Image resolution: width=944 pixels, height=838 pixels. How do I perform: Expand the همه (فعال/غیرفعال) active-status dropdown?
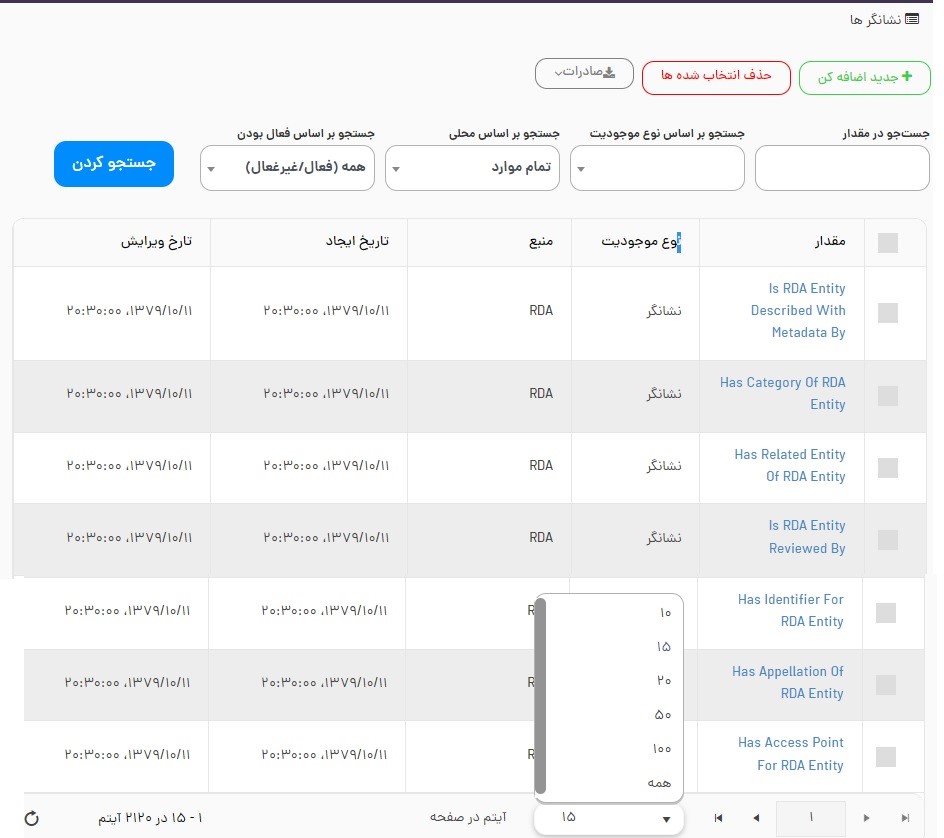[288, 168]
